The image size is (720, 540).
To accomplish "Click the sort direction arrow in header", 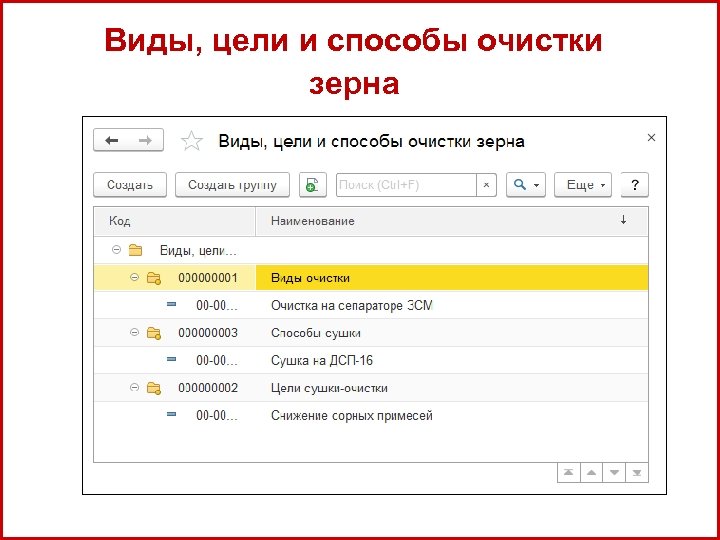I will (623, 220).
